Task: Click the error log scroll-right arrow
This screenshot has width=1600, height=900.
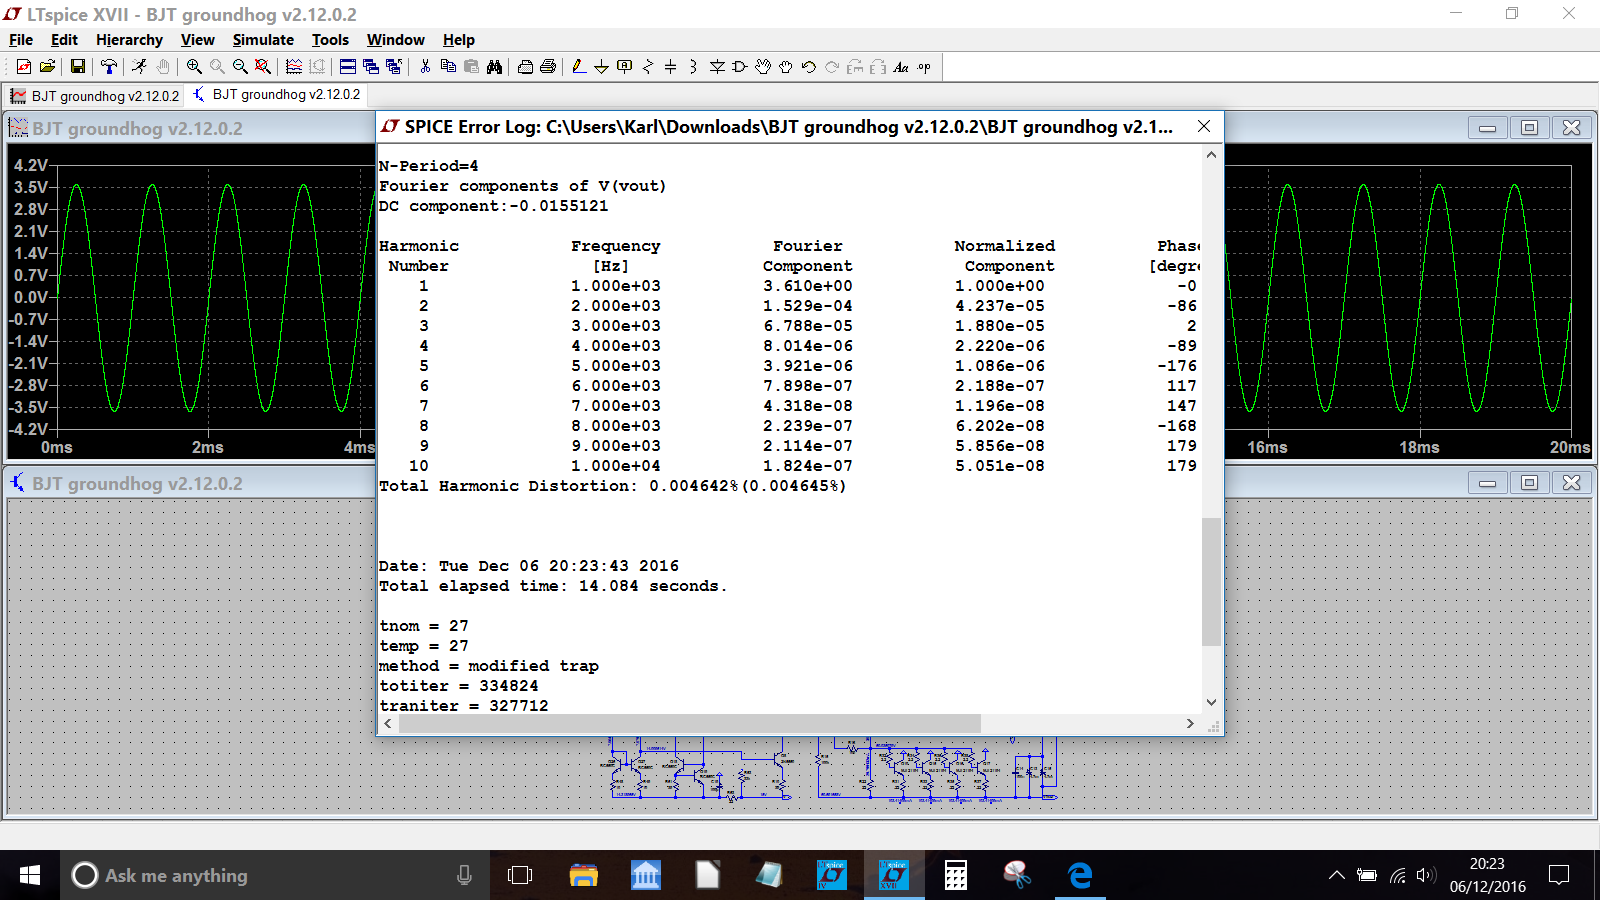Action: pyautogui.click(x=1190, y=723)
